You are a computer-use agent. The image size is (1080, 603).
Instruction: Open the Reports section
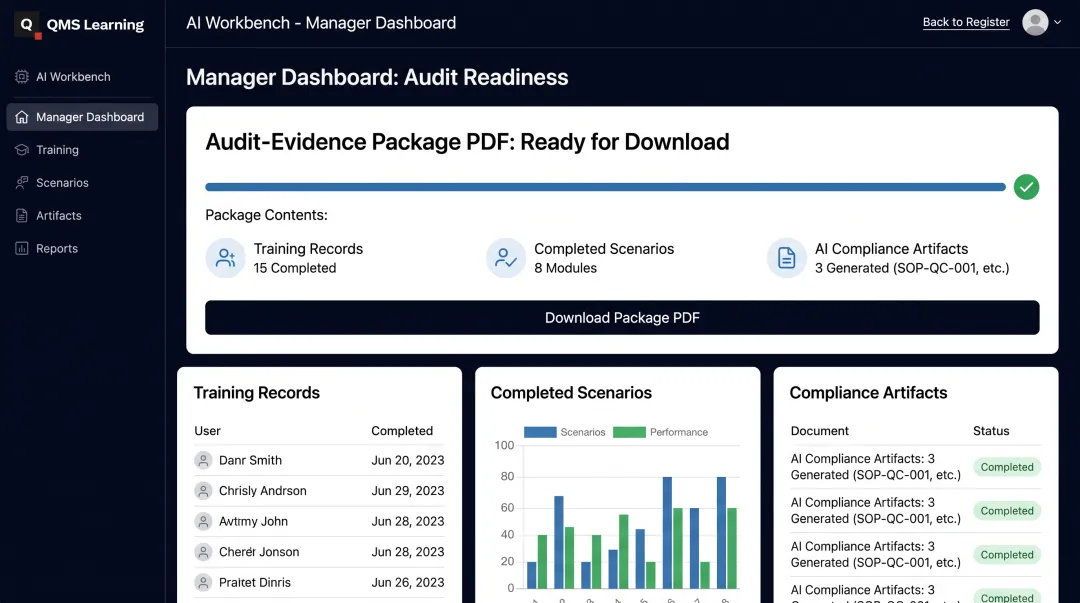click(x=82, y=248)
